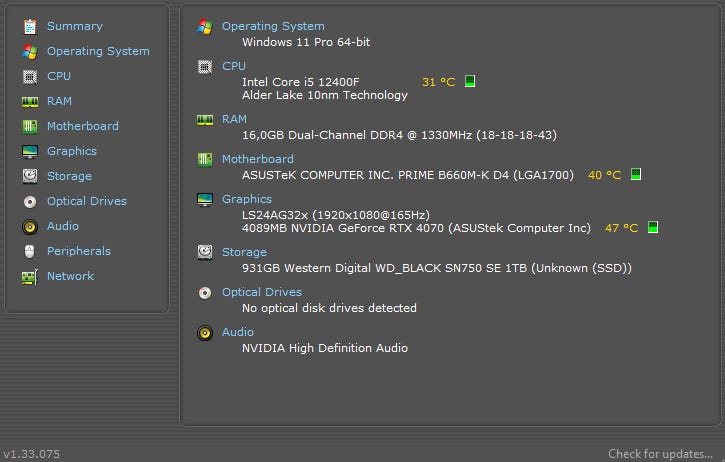Click the Peripherals mouse icon in sidebar
725x462 pixels.
(x=30, y=252)
